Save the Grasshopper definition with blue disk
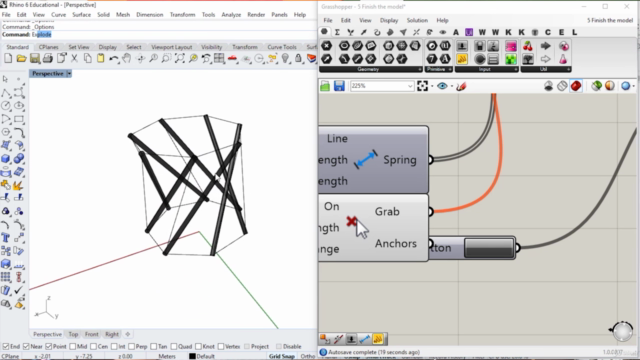 339,86
